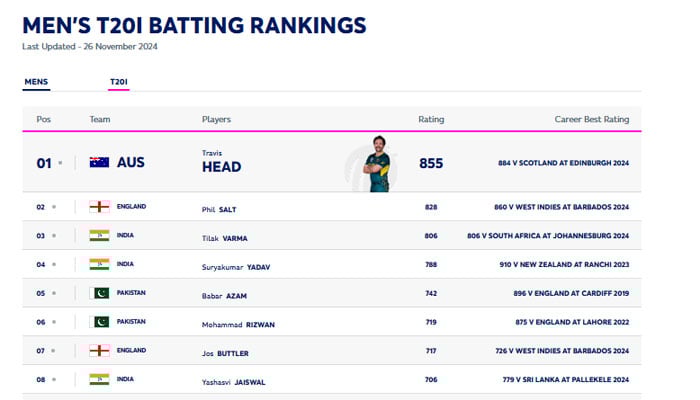Viewport: 700px width, 400px height.
Task: Click the Career Best Rating column header
Action: [591, 119]
